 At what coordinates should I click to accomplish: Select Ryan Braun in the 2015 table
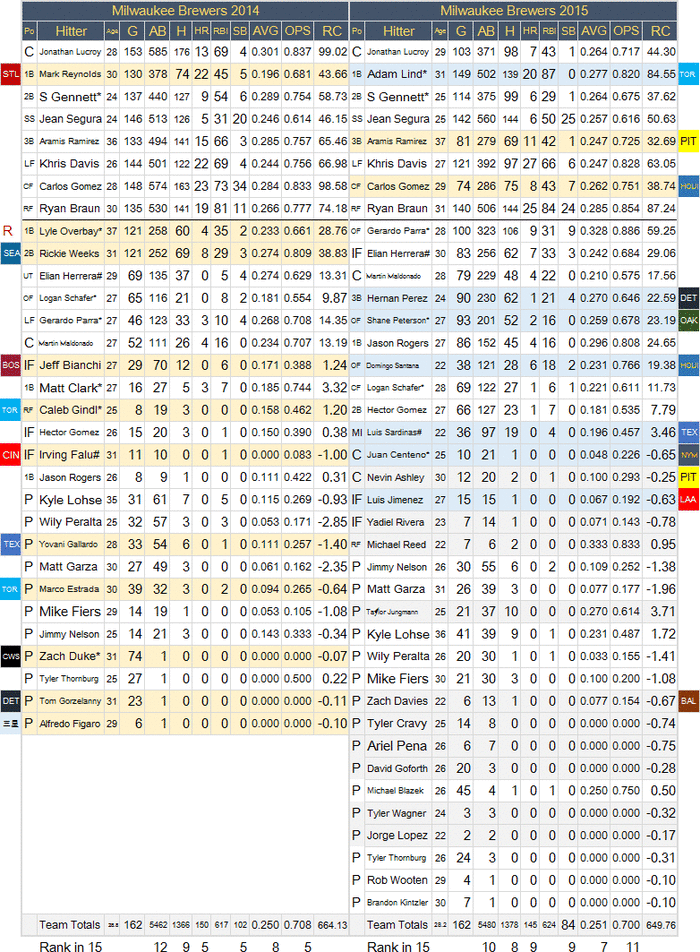397,208
